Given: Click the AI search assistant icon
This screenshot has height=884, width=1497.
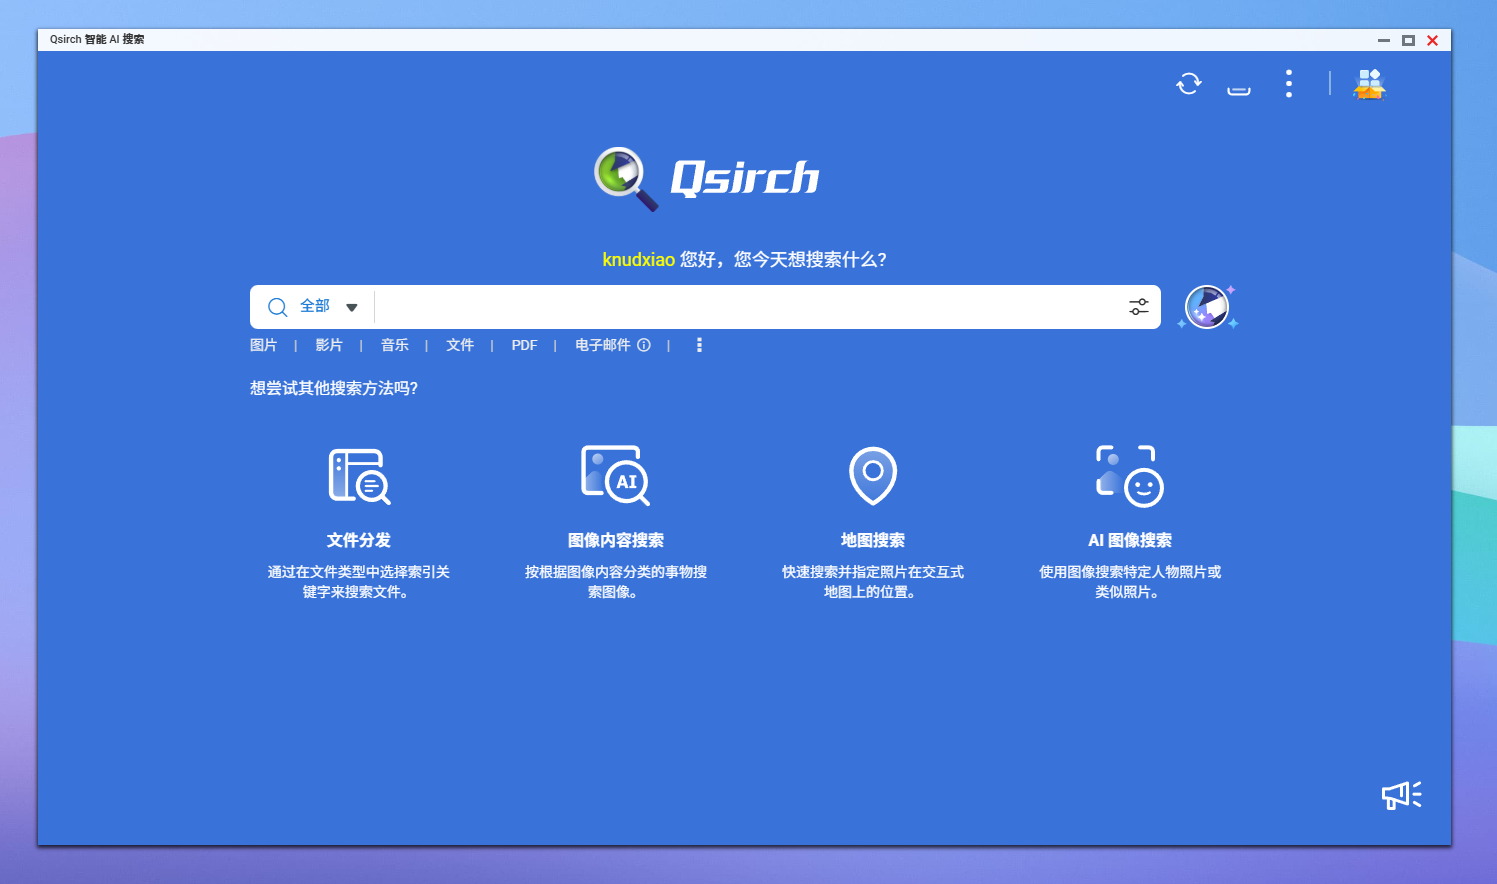Looking at the screenshot, I should pyautogui.click(x=1207, y=307).
